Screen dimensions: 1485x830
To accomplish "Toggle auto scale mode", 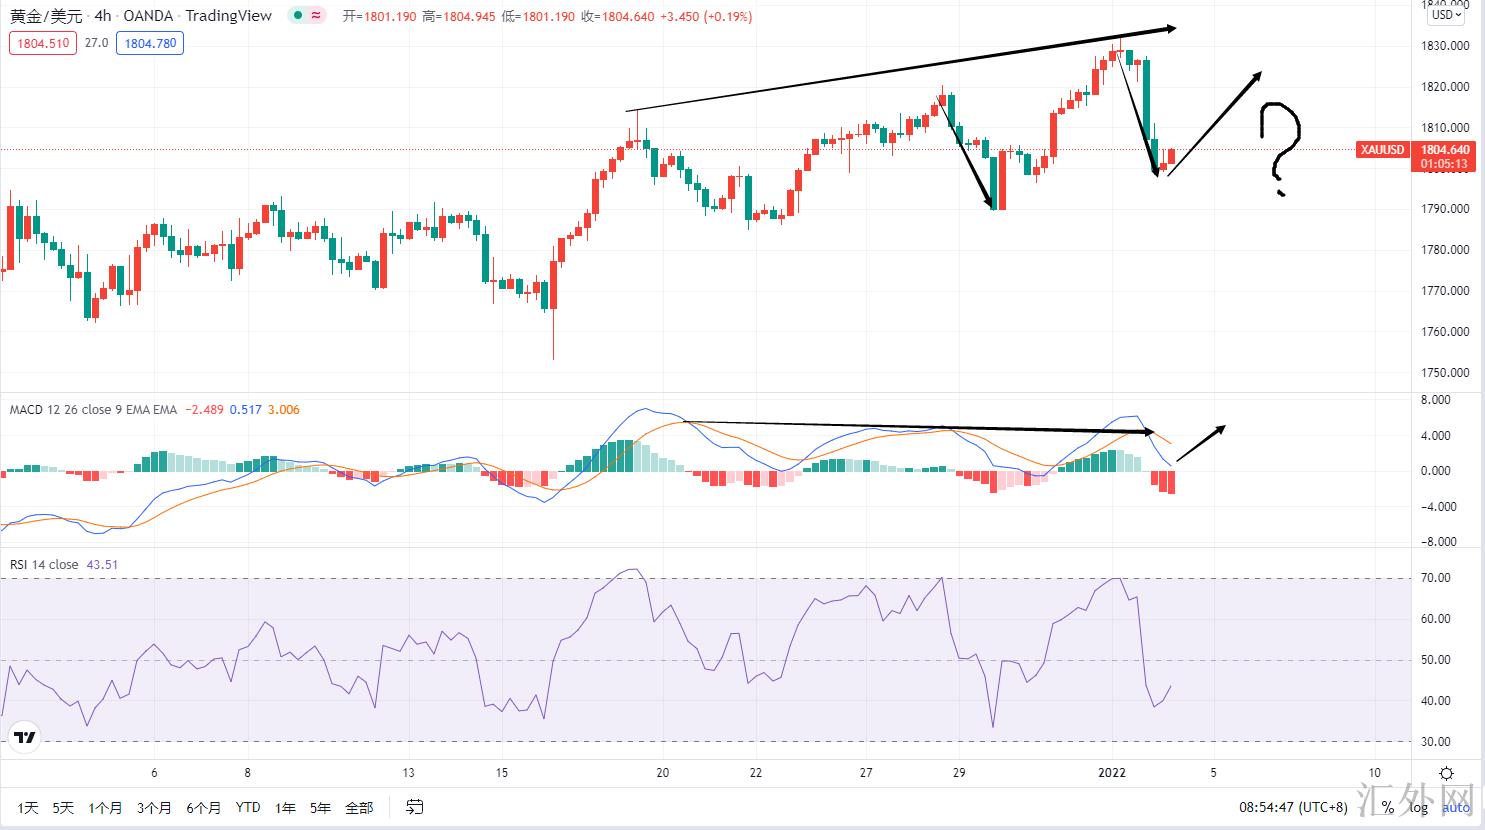I will (1456, 807).
